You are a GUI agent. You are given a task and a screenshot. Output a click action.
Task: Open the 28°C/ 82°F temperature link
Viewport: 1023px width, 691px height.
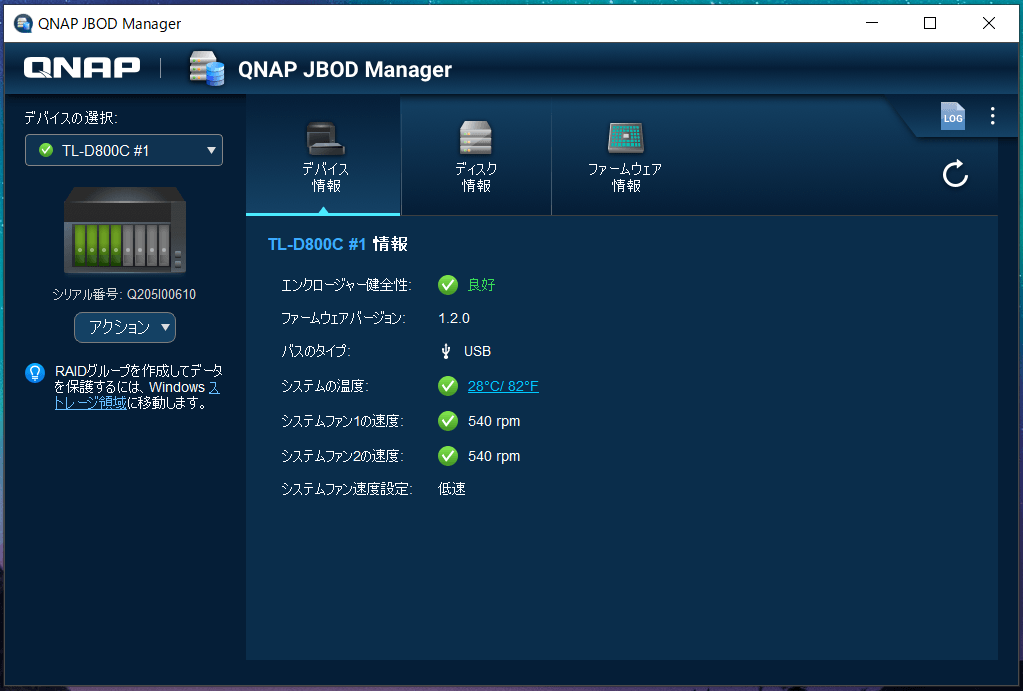tap(503, 386)
